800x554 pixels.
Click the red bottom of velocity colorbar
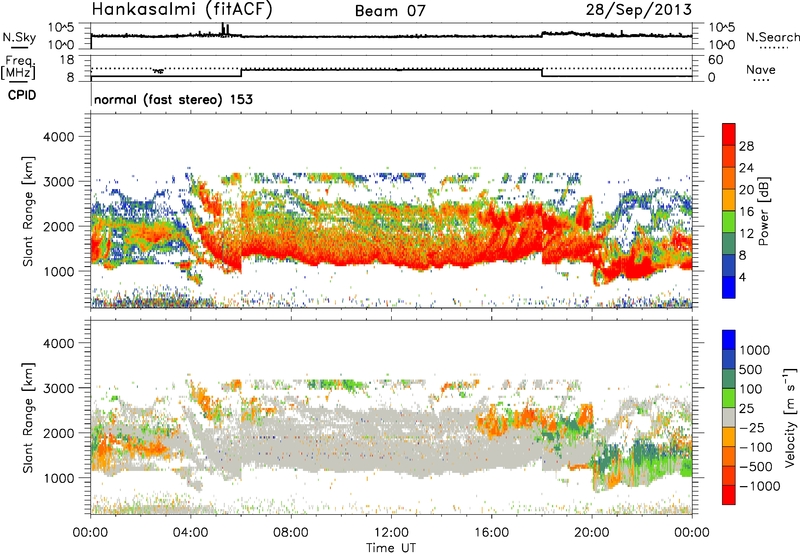click(729, 495)
